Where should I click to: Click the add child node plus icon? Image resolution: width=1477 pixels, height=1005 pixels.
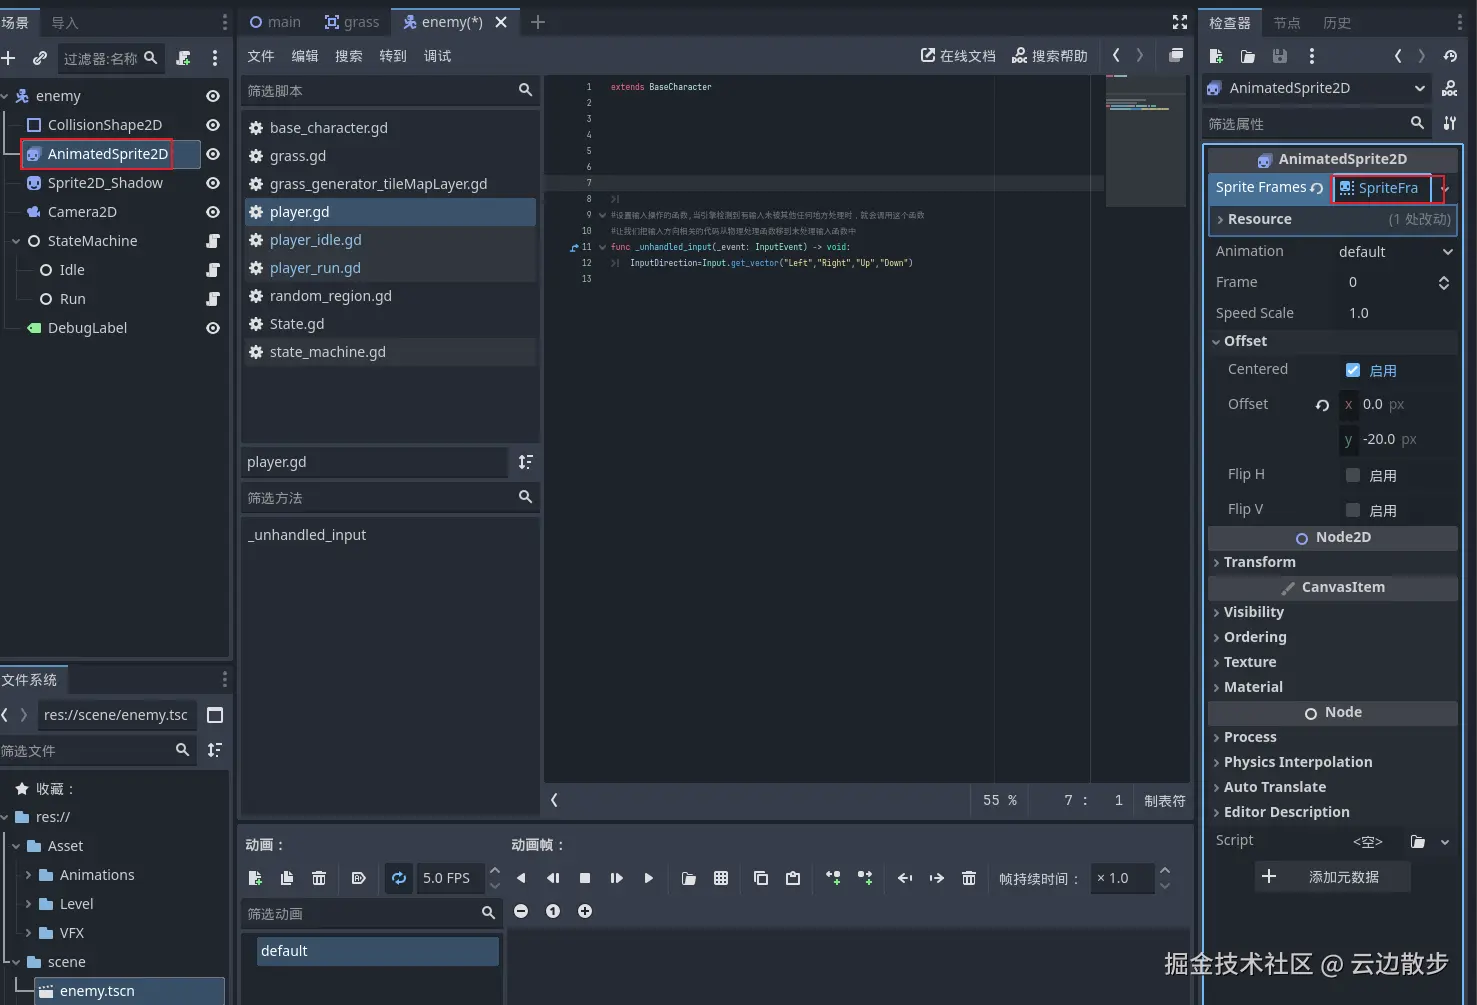tap(8, 58)
